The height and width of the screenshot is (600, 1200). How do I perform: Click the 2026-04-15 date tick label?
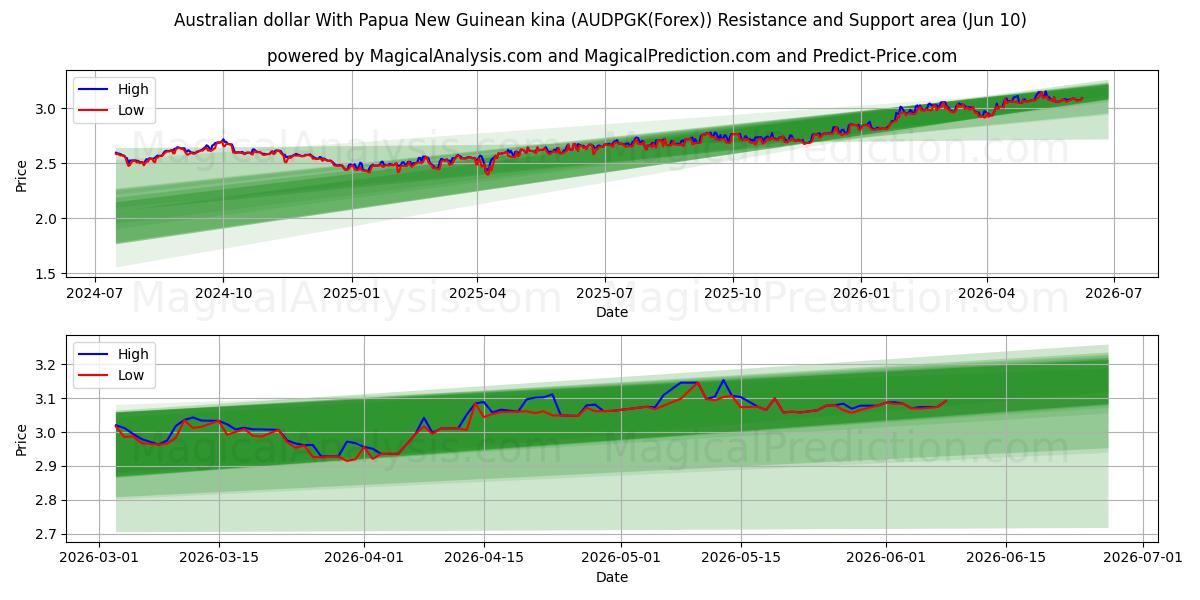(x=484, y=558)
